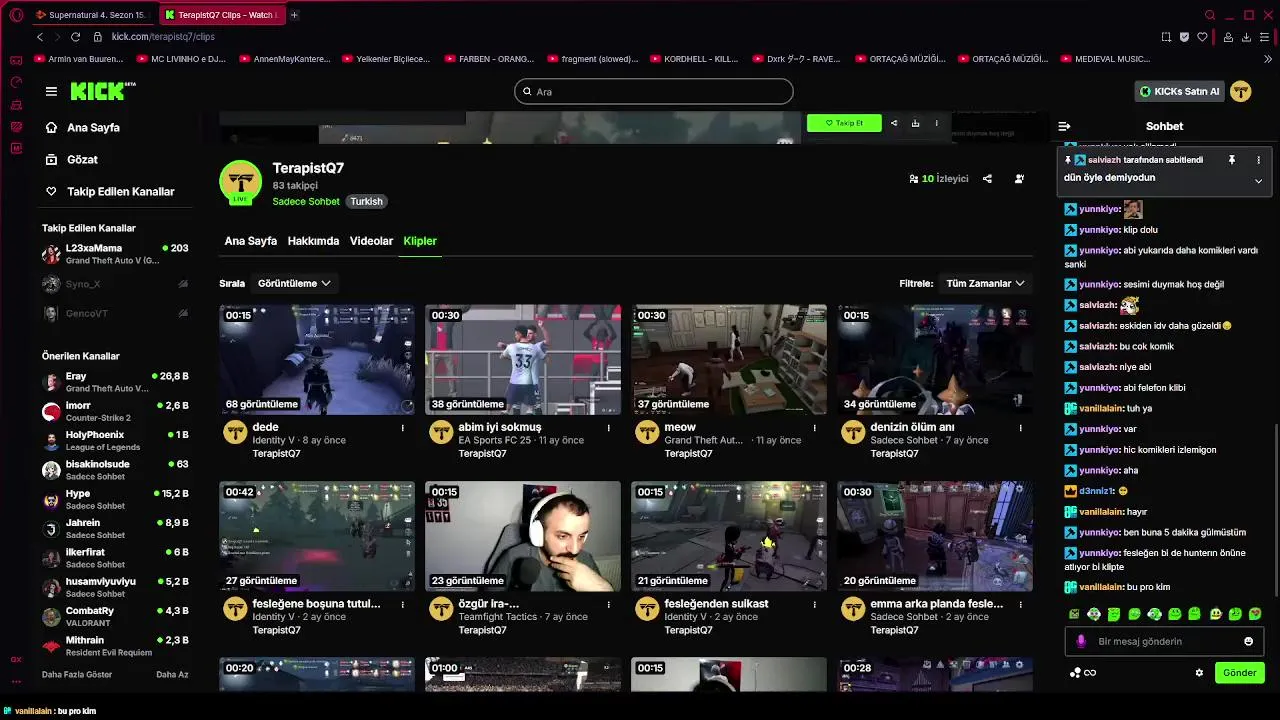Open pinned message options menu

point(1258,160)
